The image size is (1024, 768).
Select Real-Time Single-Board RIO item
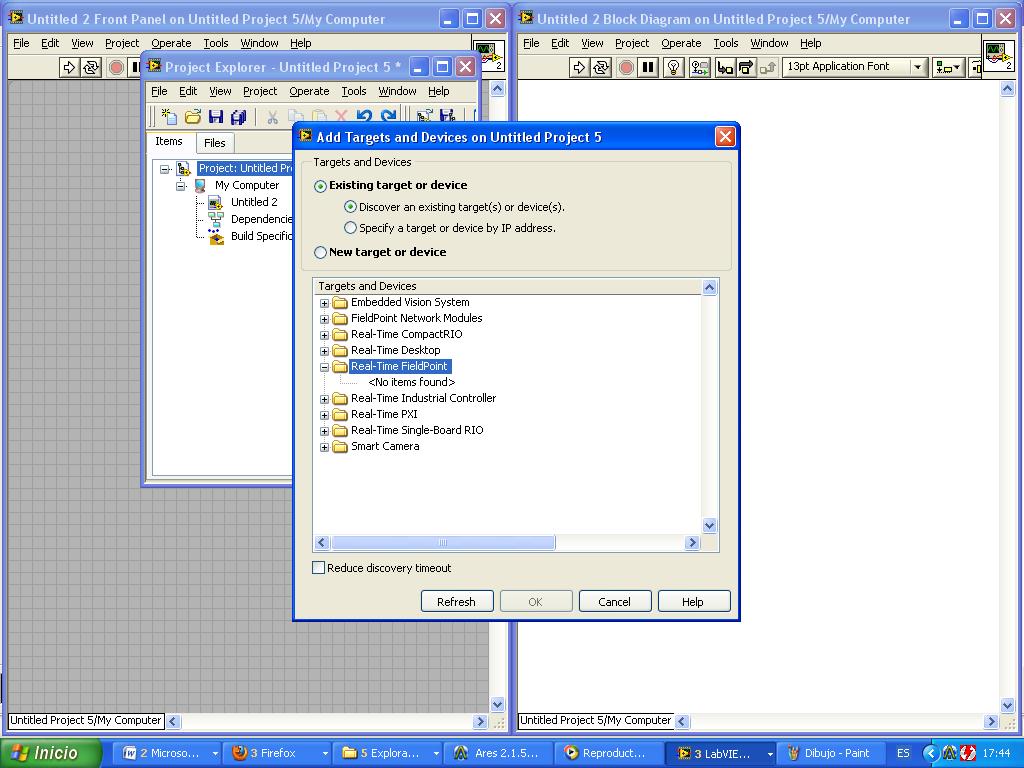417,430
